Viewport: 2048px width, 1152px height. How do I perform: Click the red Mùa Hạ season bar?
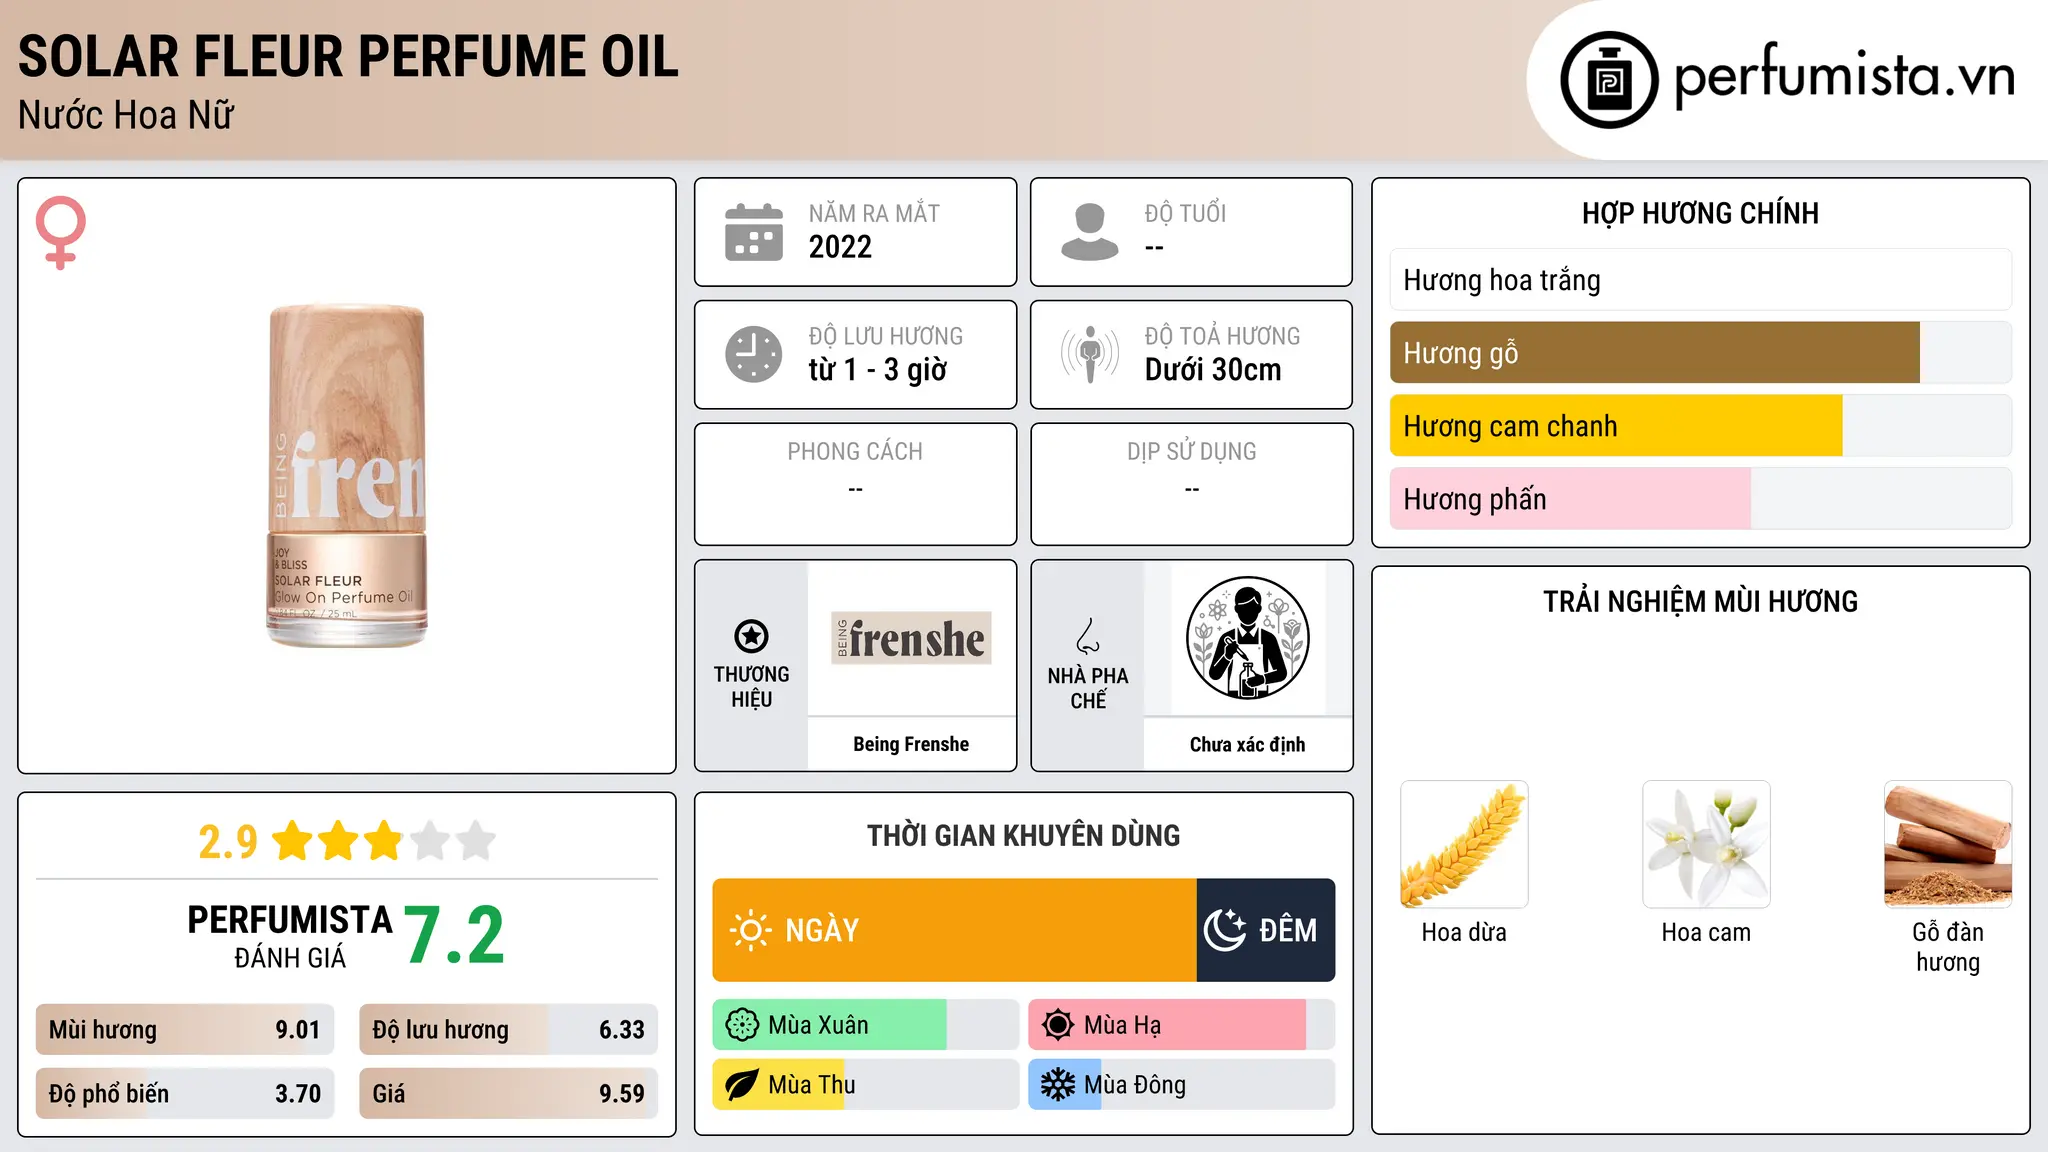click(x=1181, y=1025)
